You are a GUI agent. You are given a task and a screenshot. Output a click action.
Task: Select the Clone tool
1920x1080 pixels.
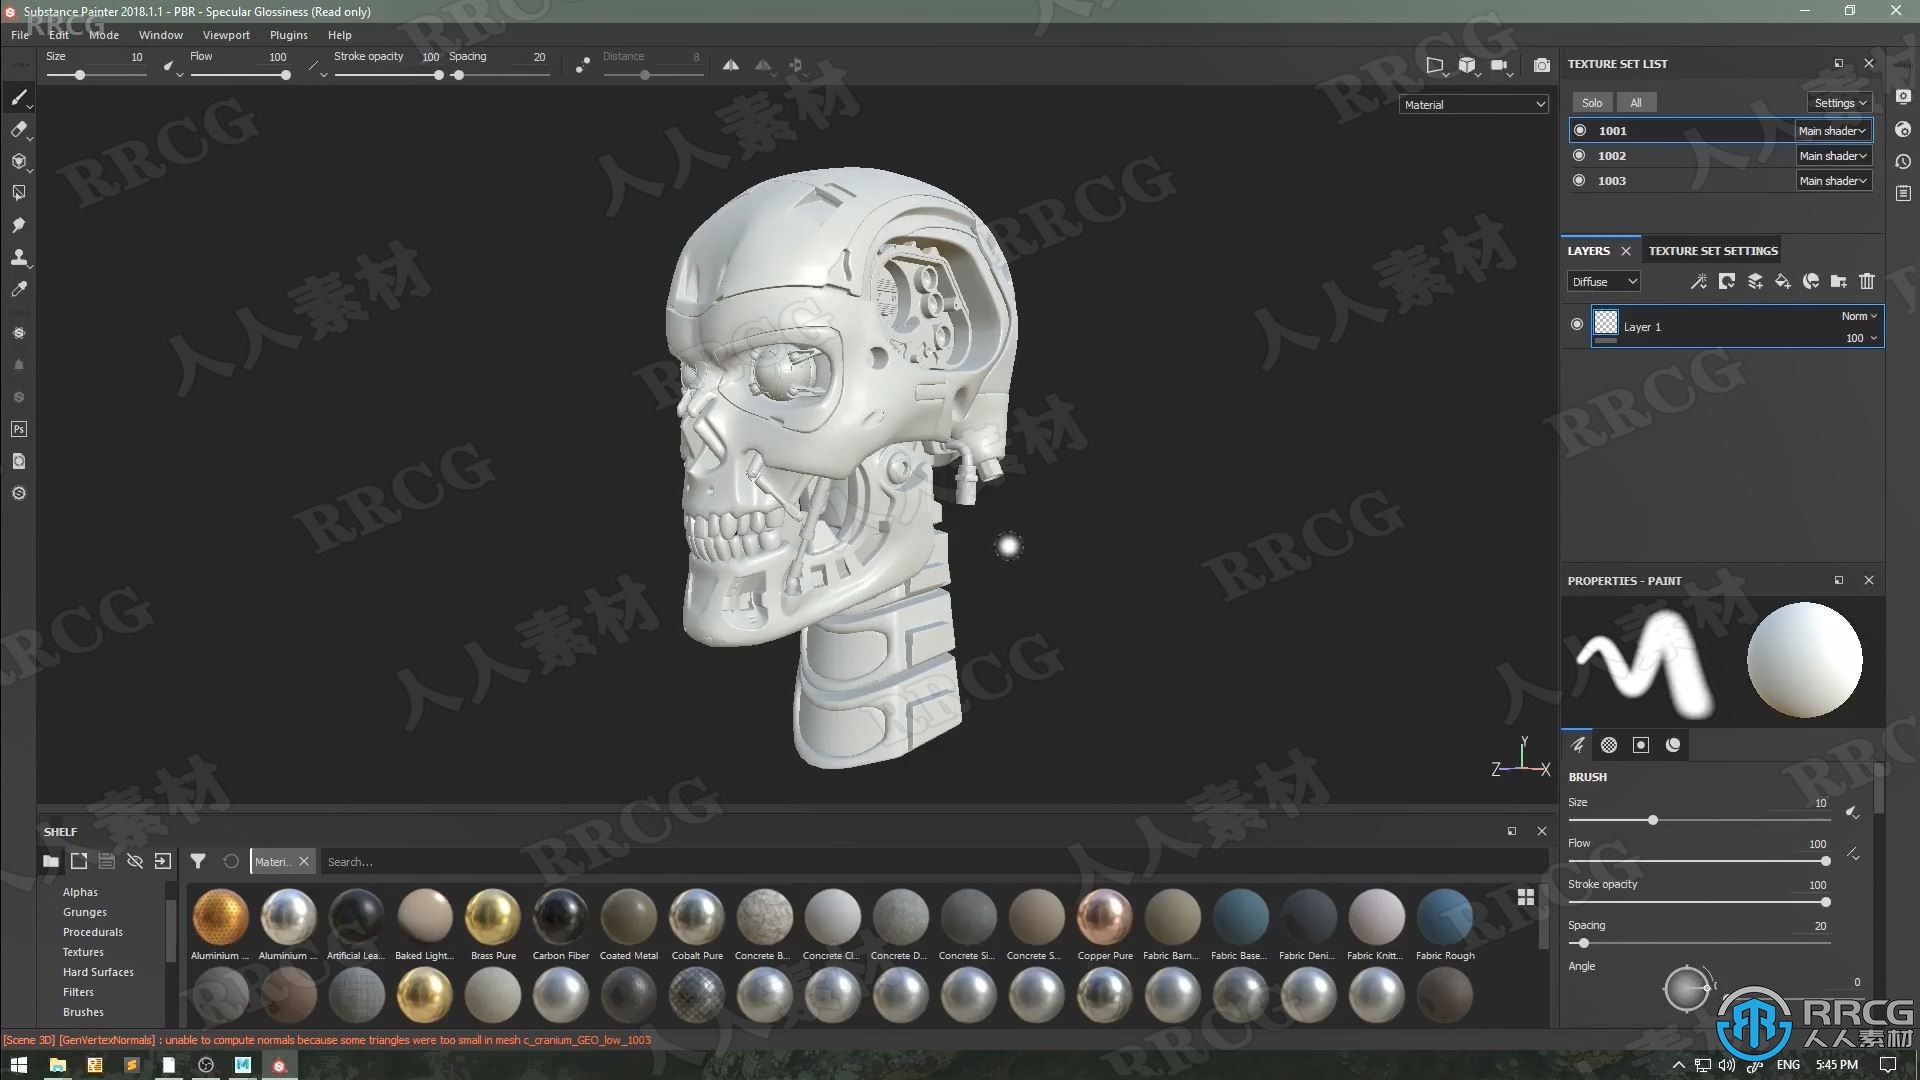click(x=18, y=257)
